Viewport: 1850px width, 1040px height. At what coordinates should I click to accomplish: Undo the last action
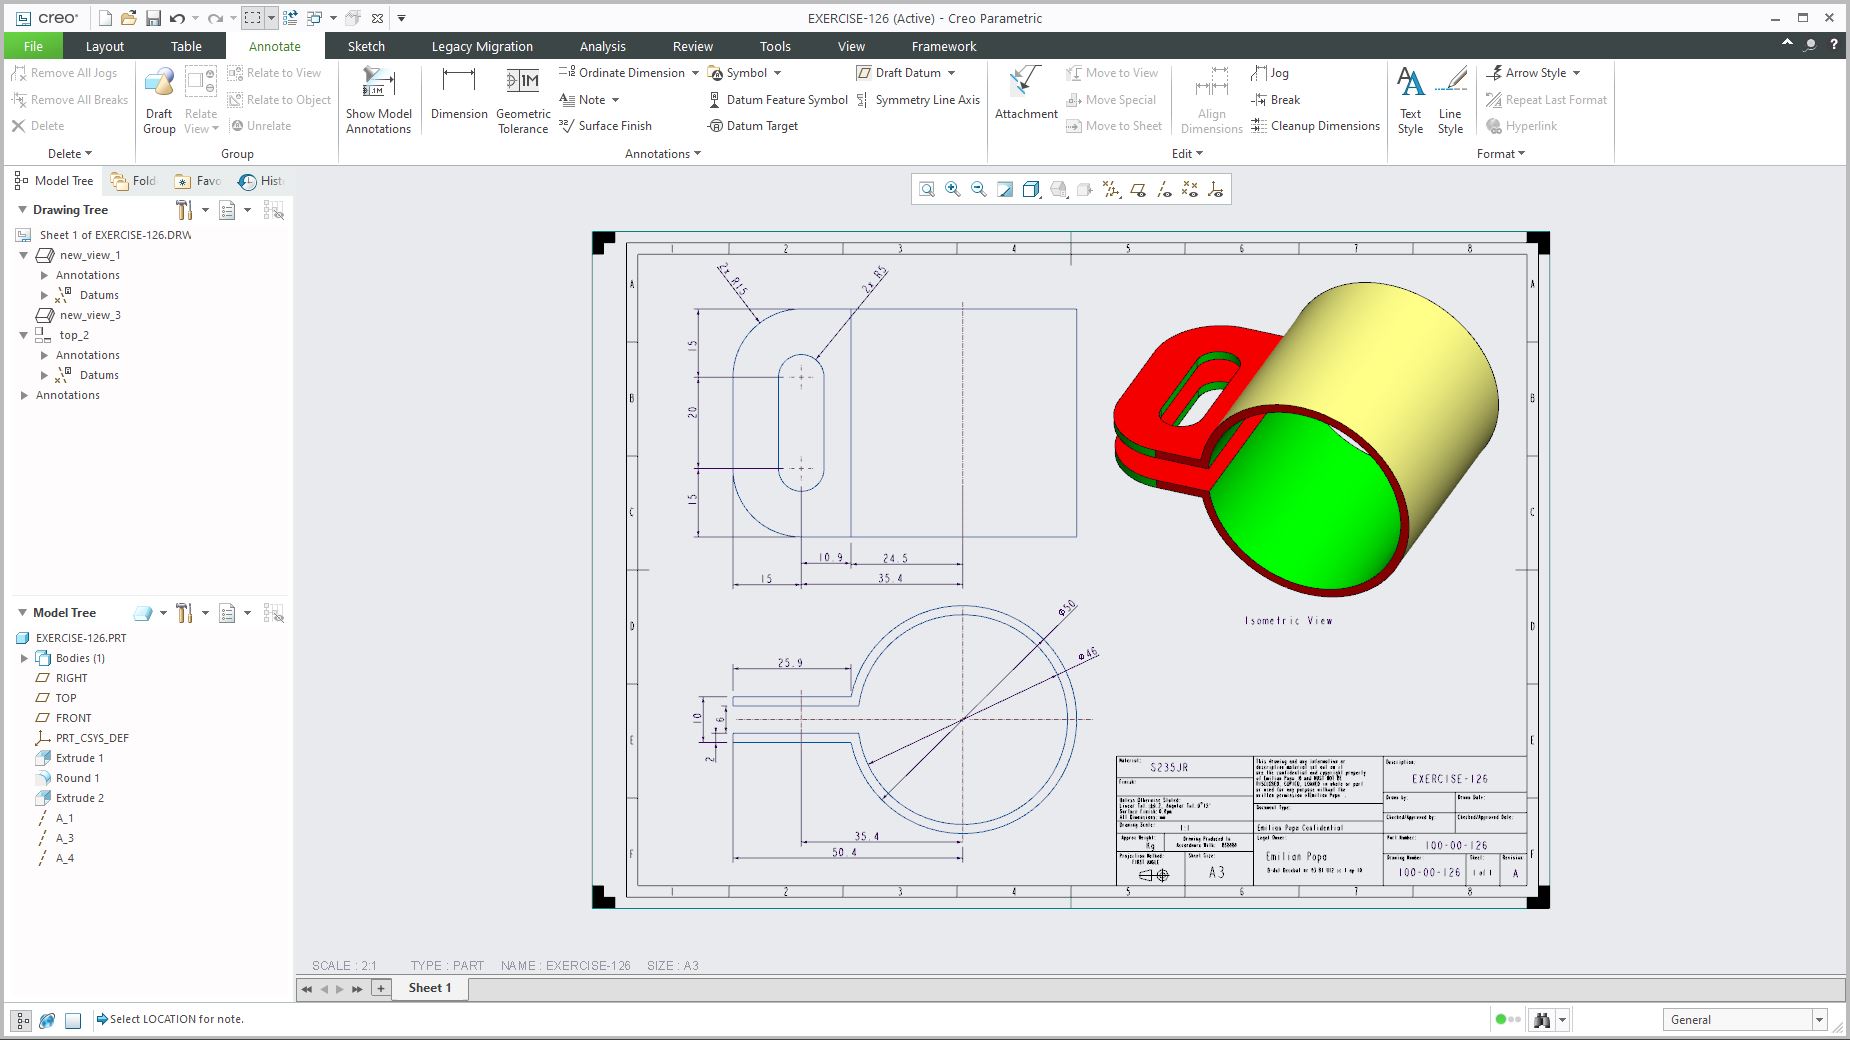click(x=177, y=18)
